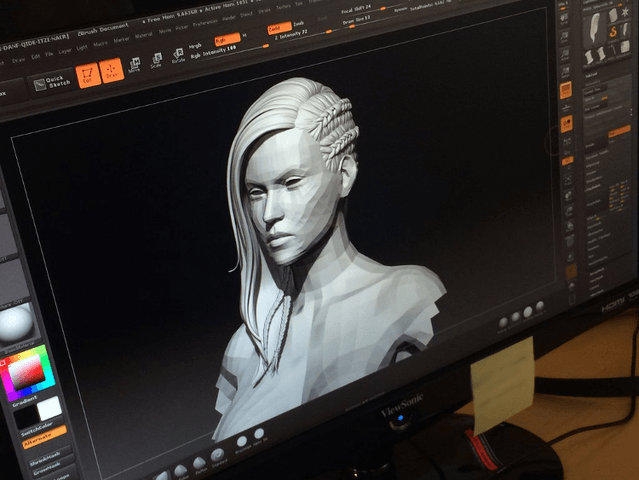Open the Macro menu
The height and width of the screenshot is (480, 639).
coord(100,44)
